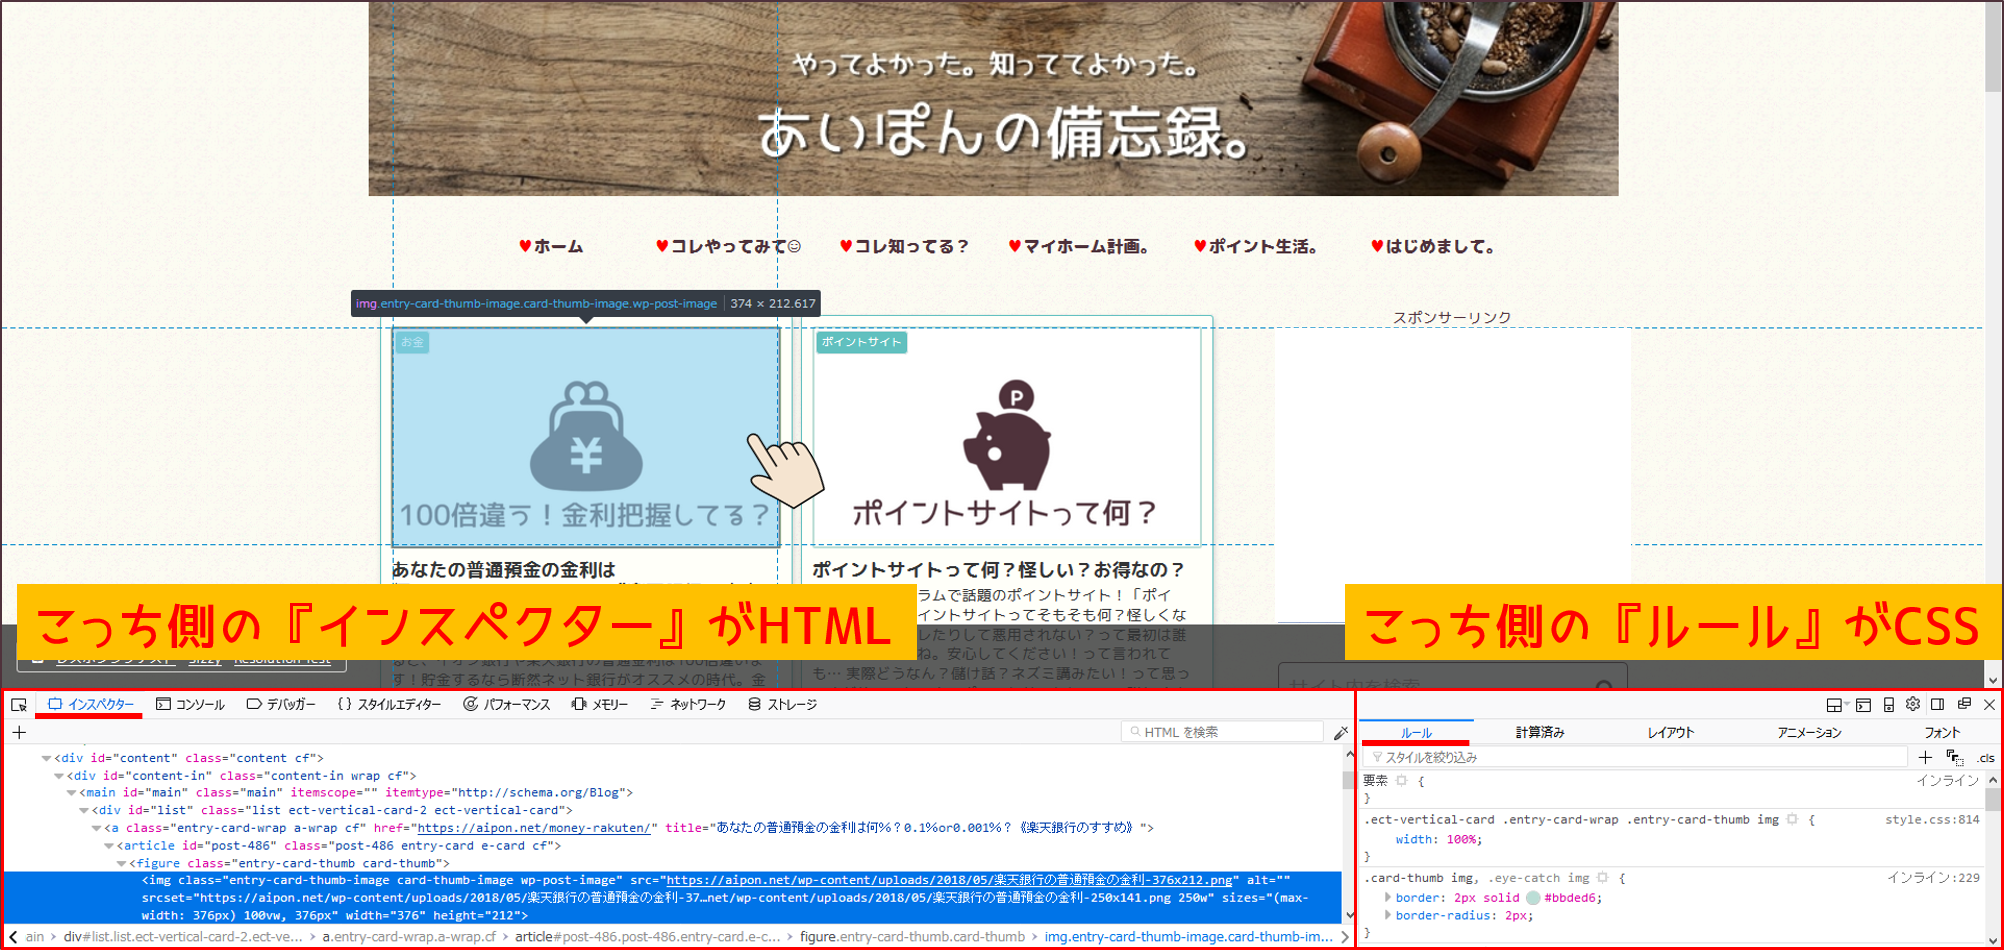Highlight elements matching 要素 selector
Image resolution: width=2011 pixels, height=950 pixels.
(x=1402, y=780)
